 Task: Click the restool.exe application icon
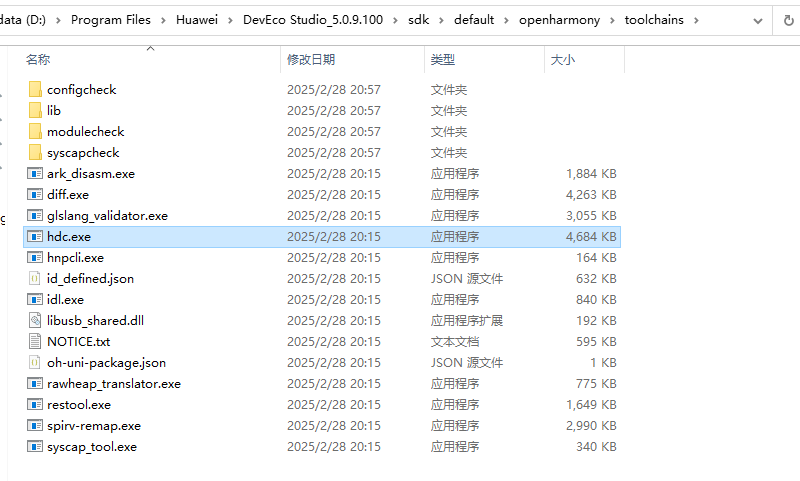pos(35,404)
